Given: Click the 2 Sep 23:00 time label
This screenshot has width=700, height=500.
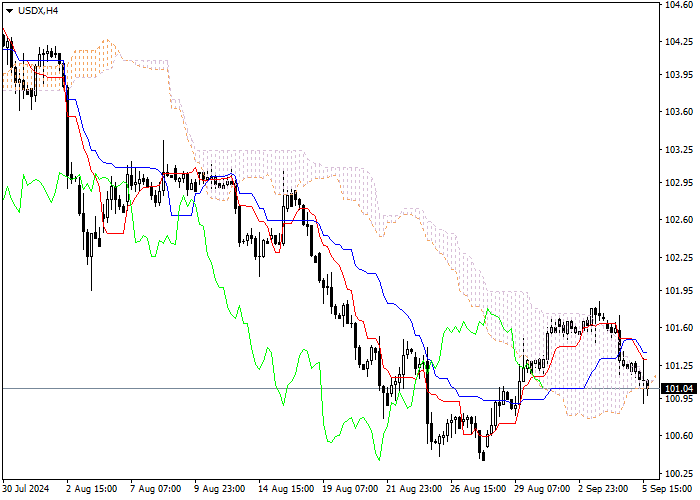Looking at the screenshot, I should tap(603, 488).
